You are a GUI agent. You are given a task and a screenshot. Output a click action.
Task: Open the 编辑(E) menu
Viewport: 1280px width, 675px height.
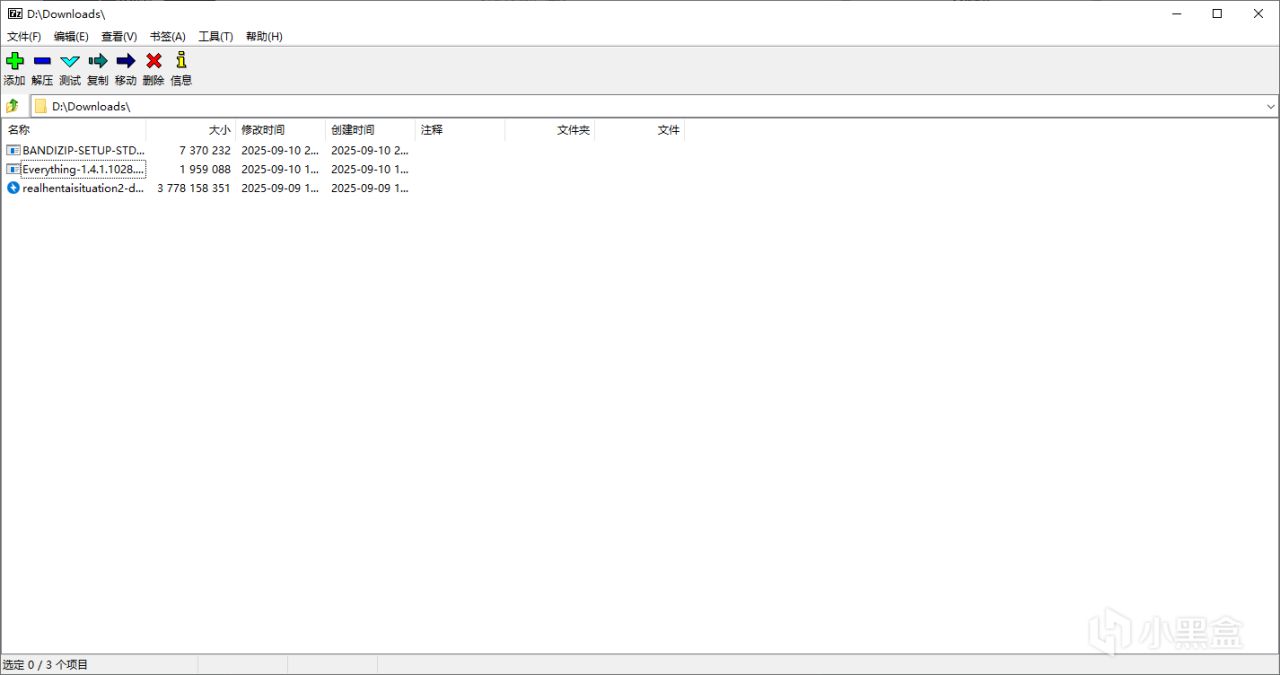[71, 36]
